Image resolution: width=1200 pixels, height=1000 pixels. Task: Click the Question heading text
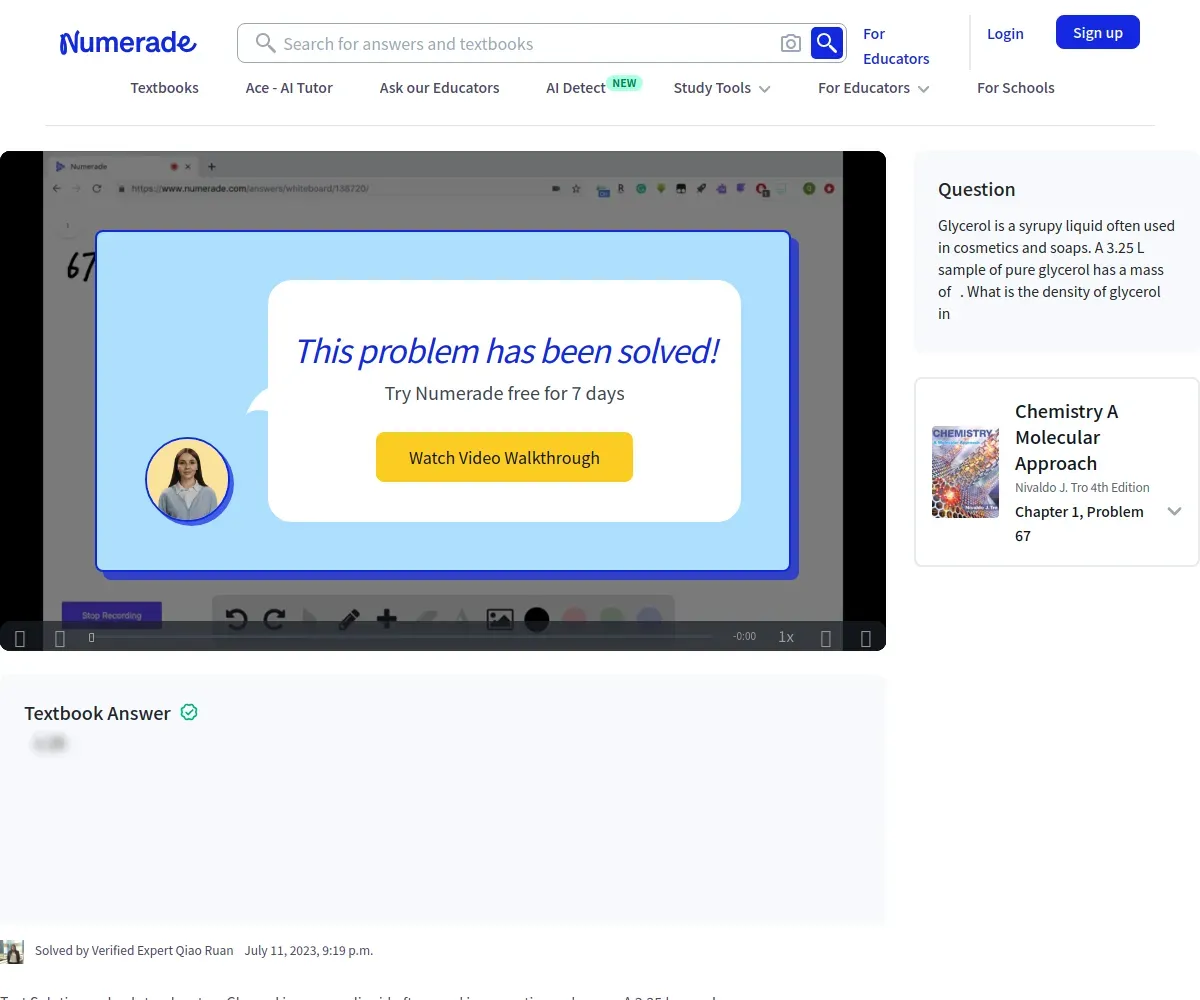[x=976, y=189]
